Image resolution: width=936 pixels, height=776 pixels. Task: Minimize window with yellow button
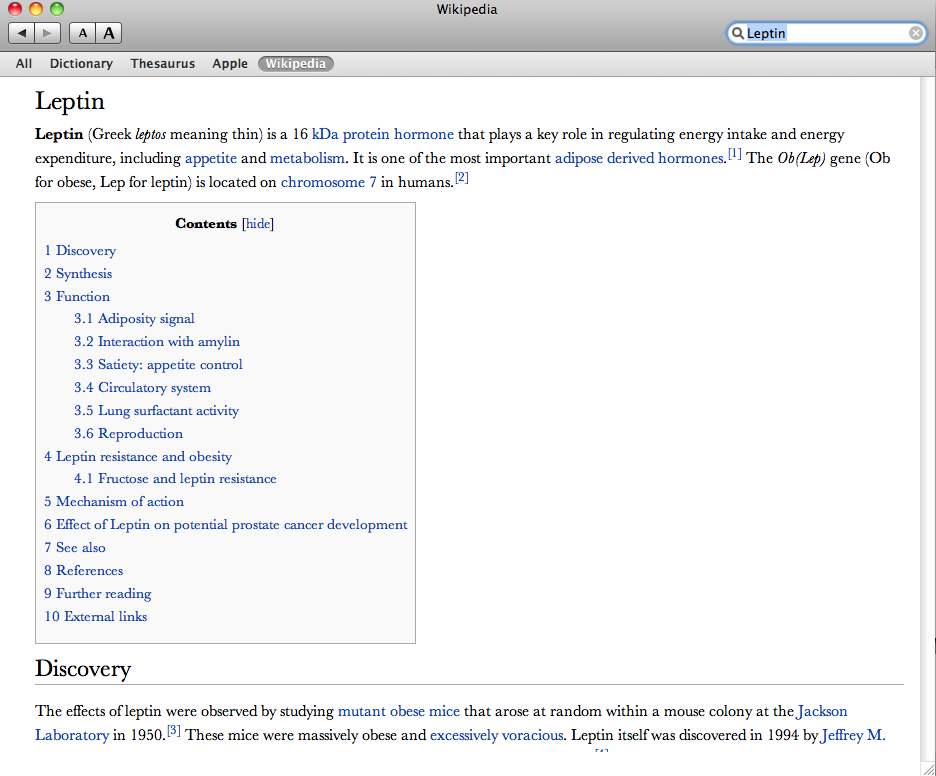pos(36,9)
